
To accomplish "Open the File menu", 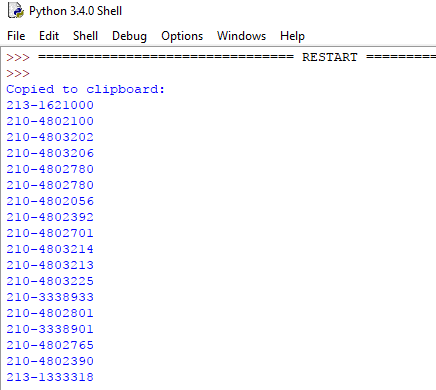I will tap(16, 36).
